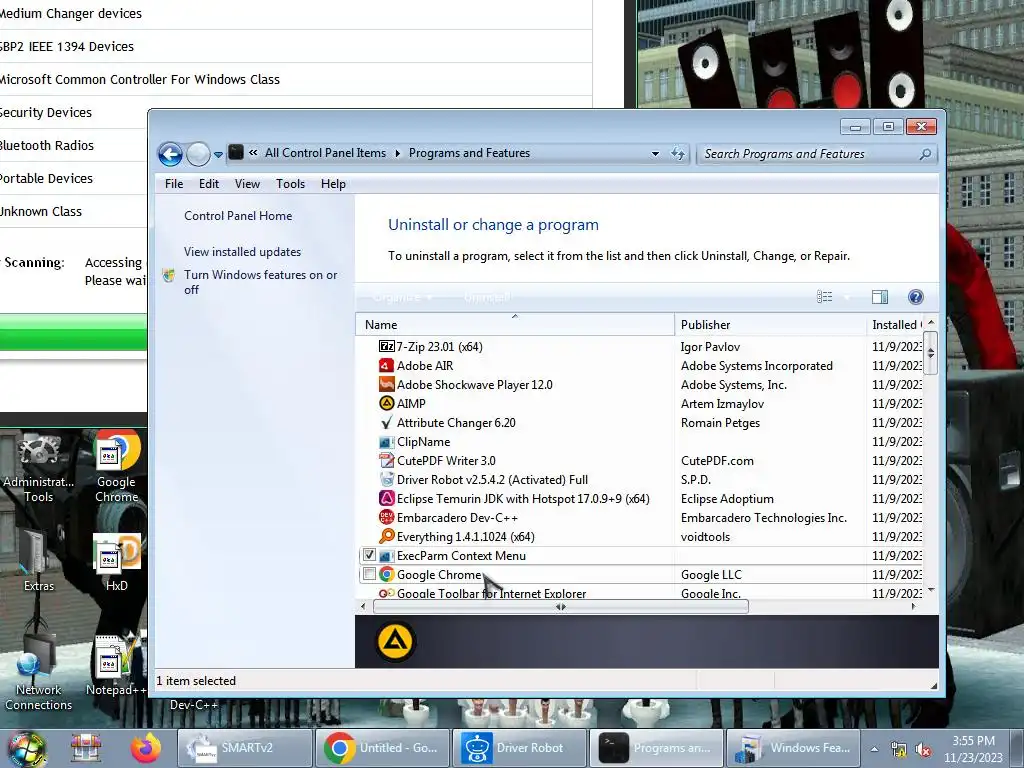
Task: Uncheck the ExecParm Context Menu checkbox
Action: (x=369, y=555)
